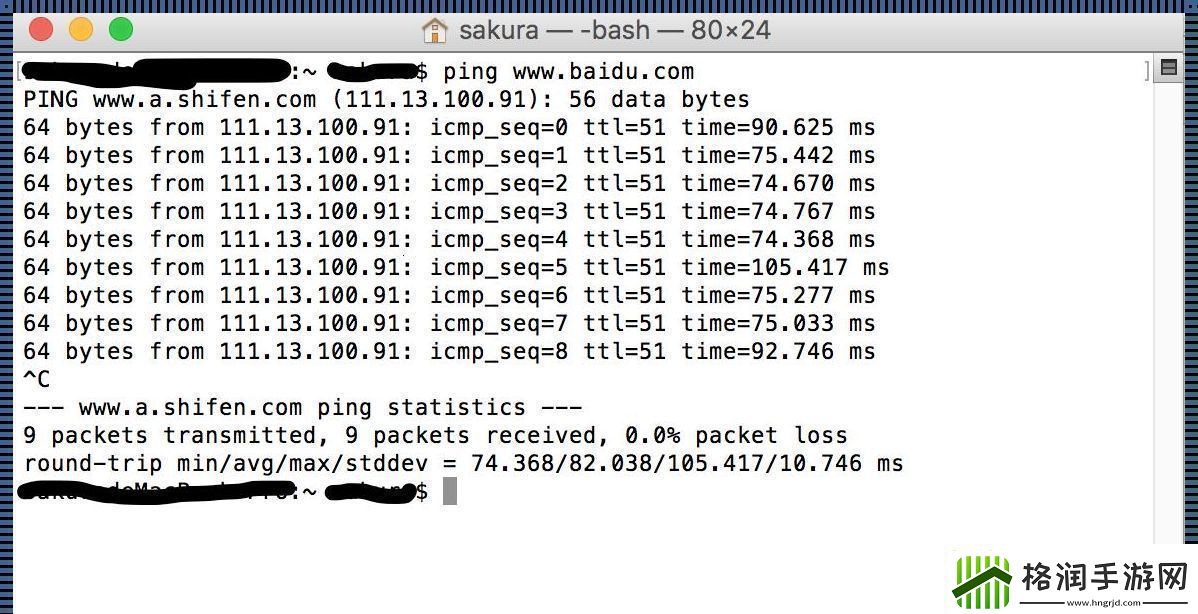
Task: Open the www.hngrjd.com watermark link
Action: (1103, 603)
